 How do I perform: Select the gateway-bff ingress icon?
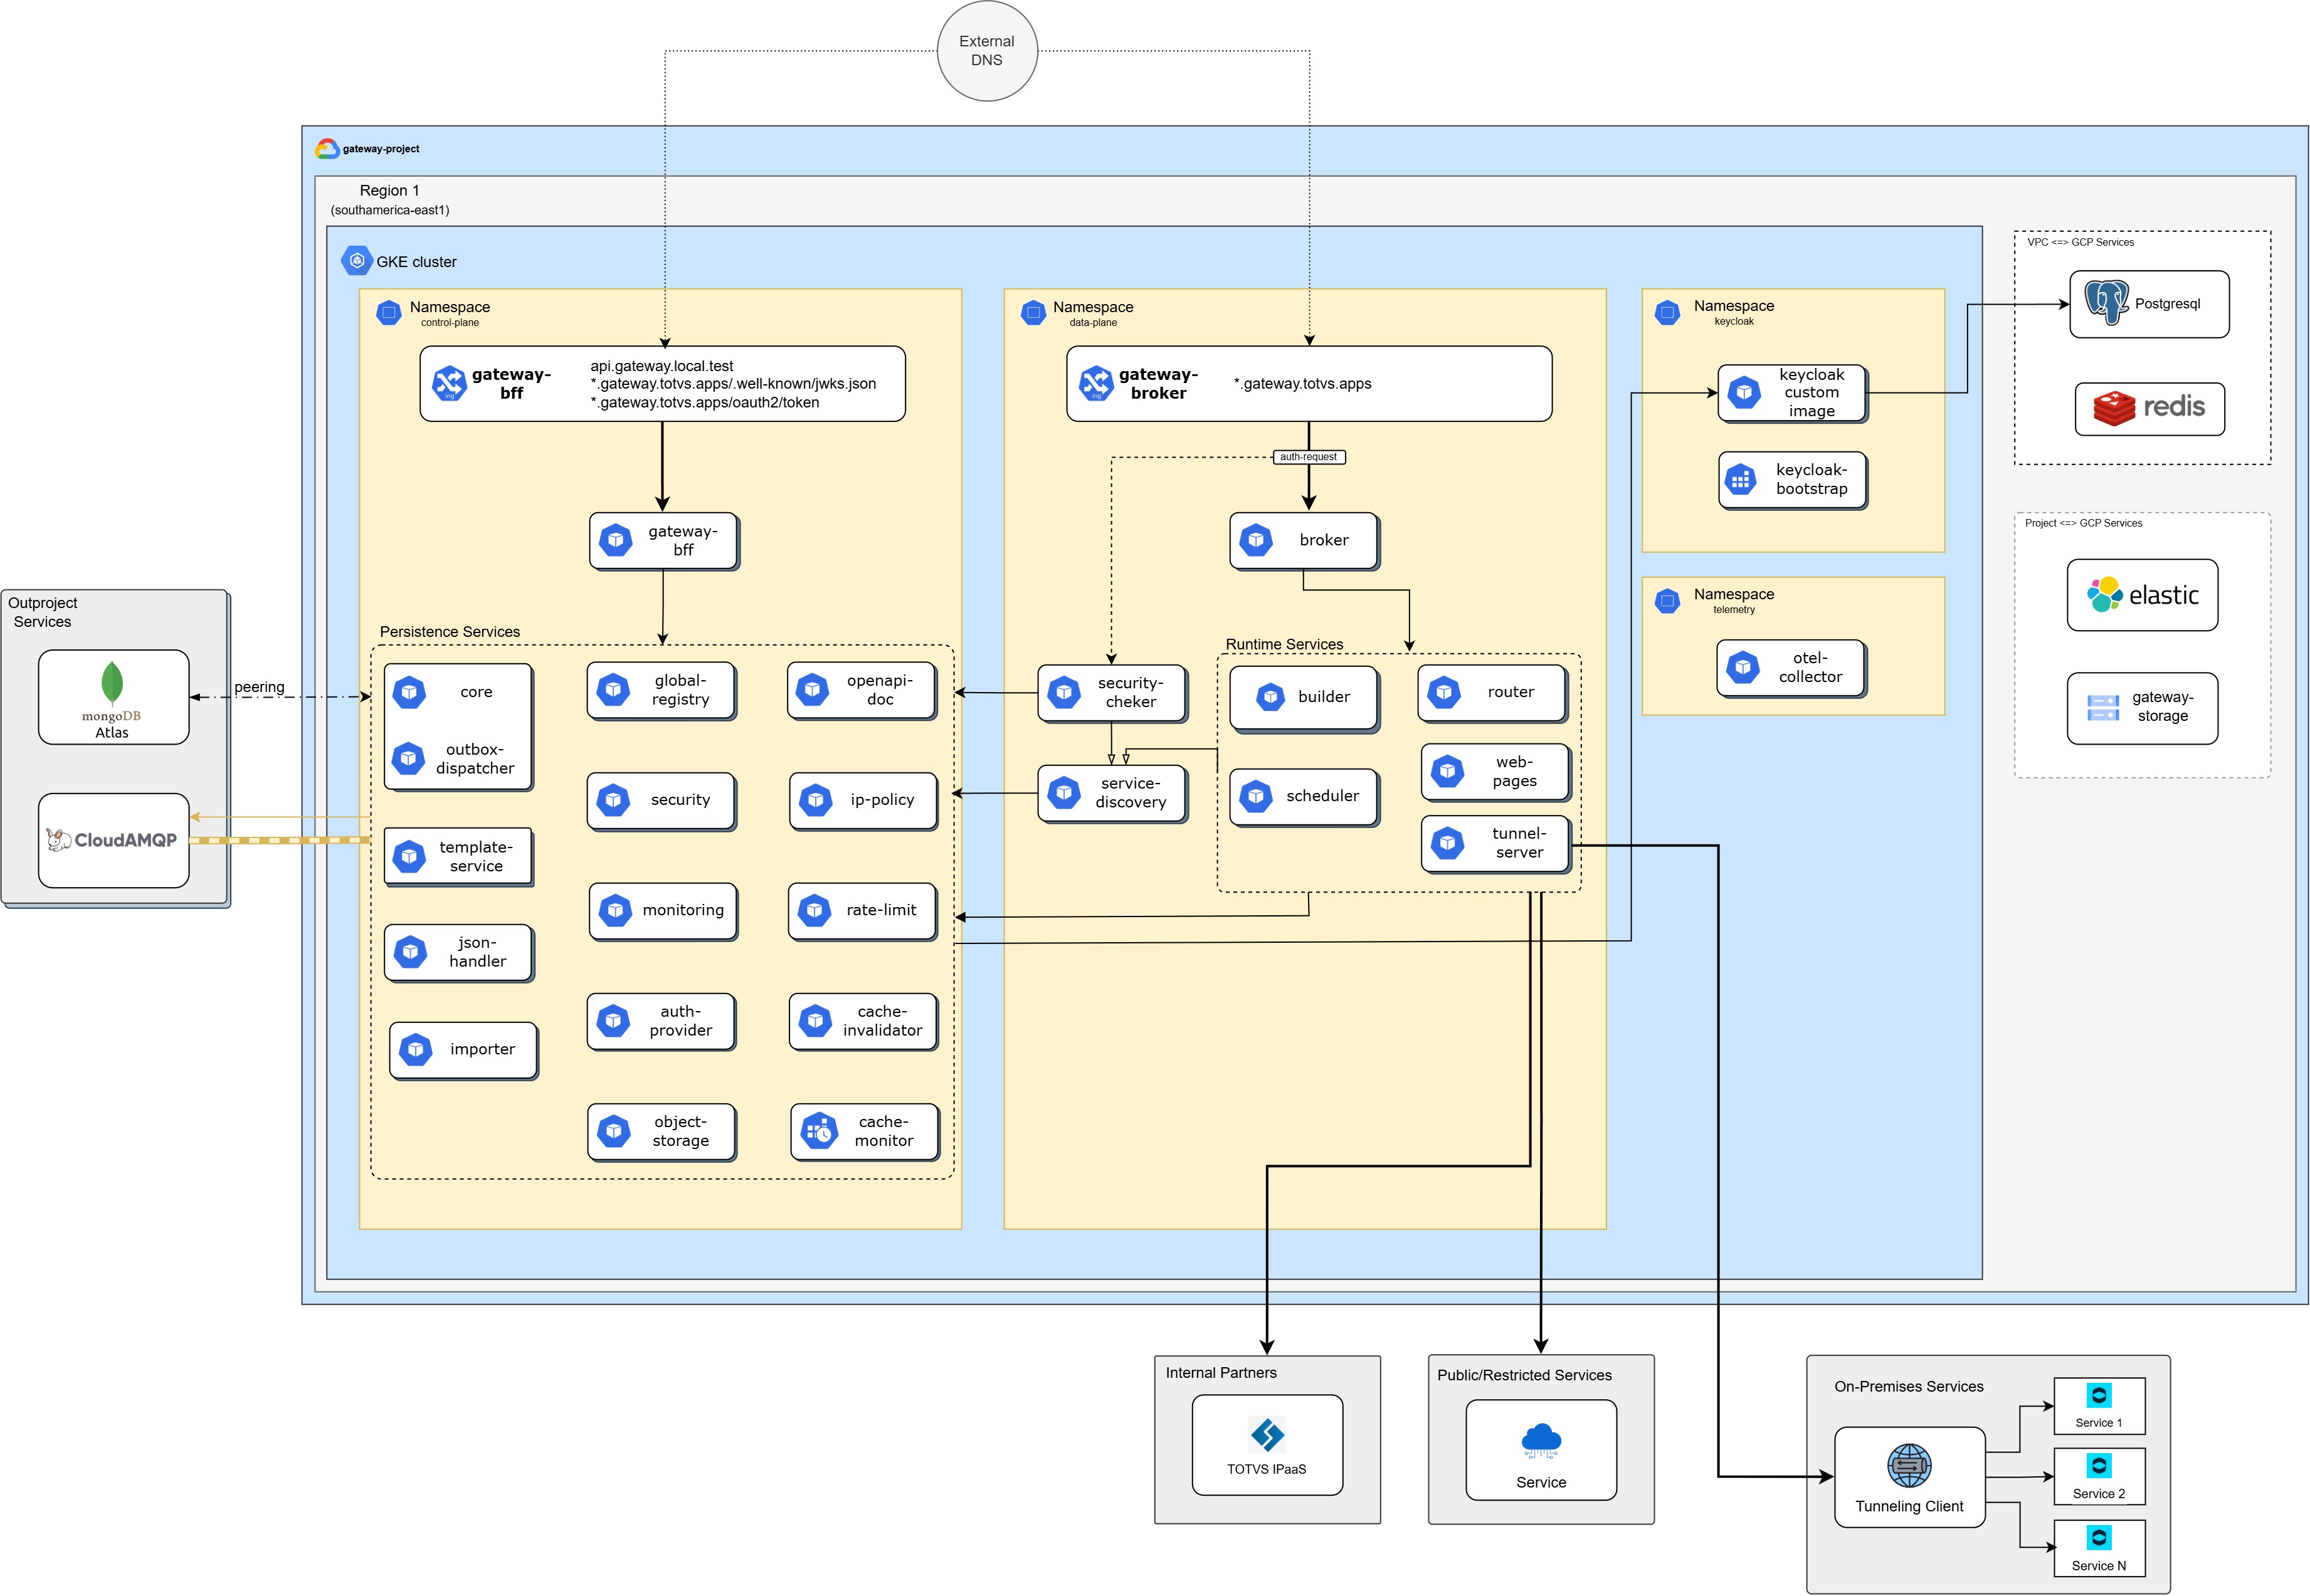tap(449, 383)
